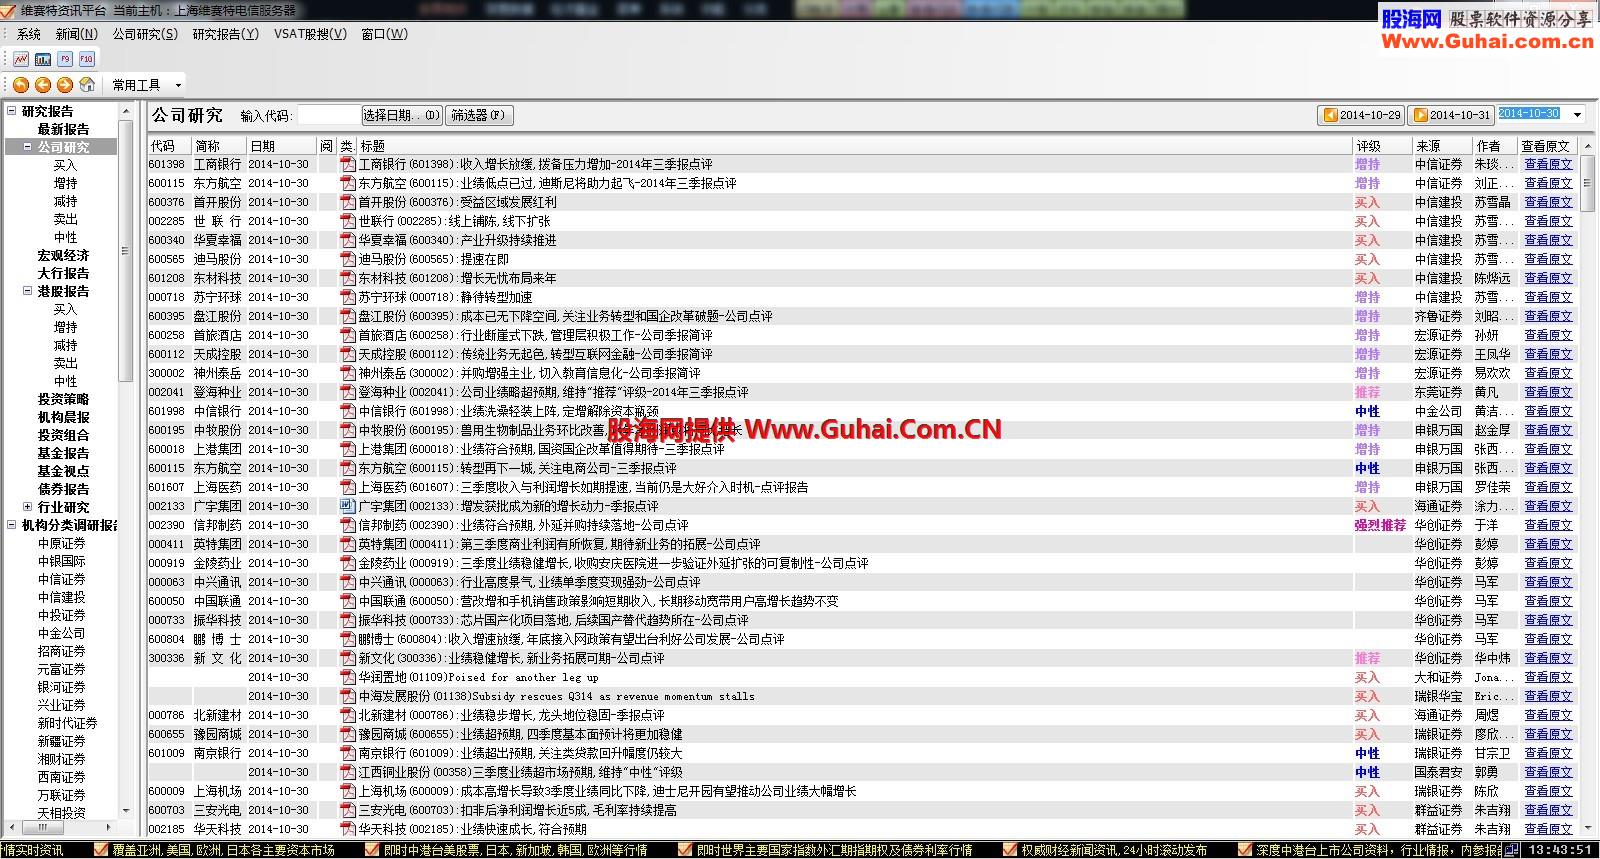Click the F9 toolbar icon

coord(65,59)
